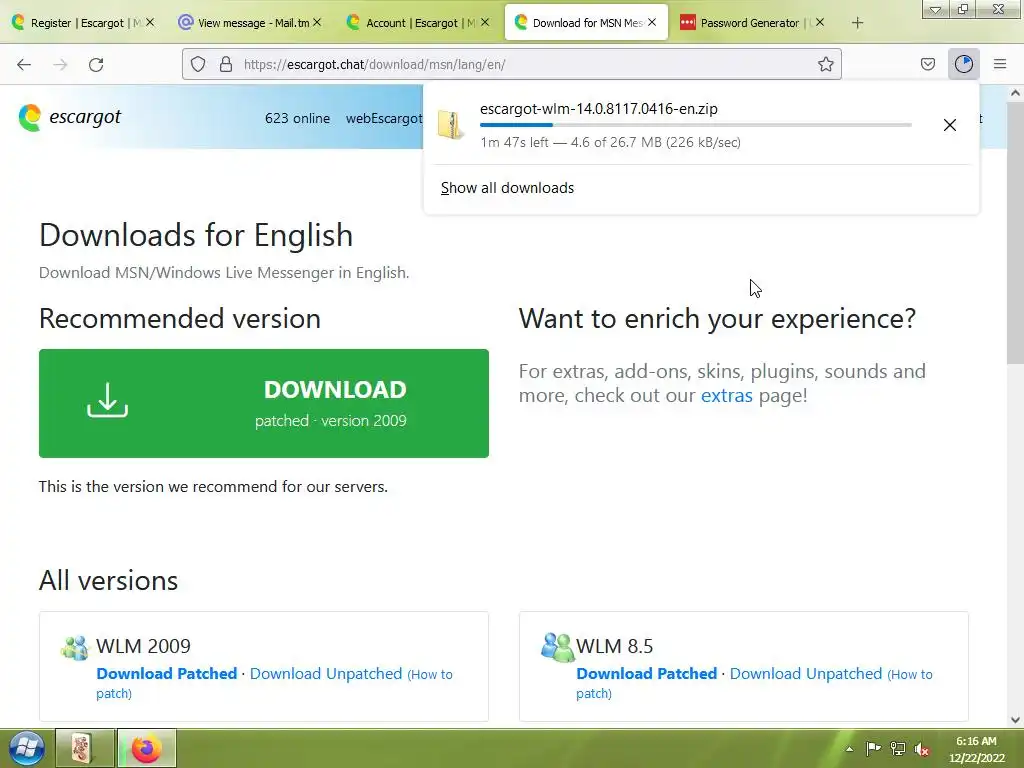Click the scrollbar up arrow

pyautogui.click(x=1015, y=93)
